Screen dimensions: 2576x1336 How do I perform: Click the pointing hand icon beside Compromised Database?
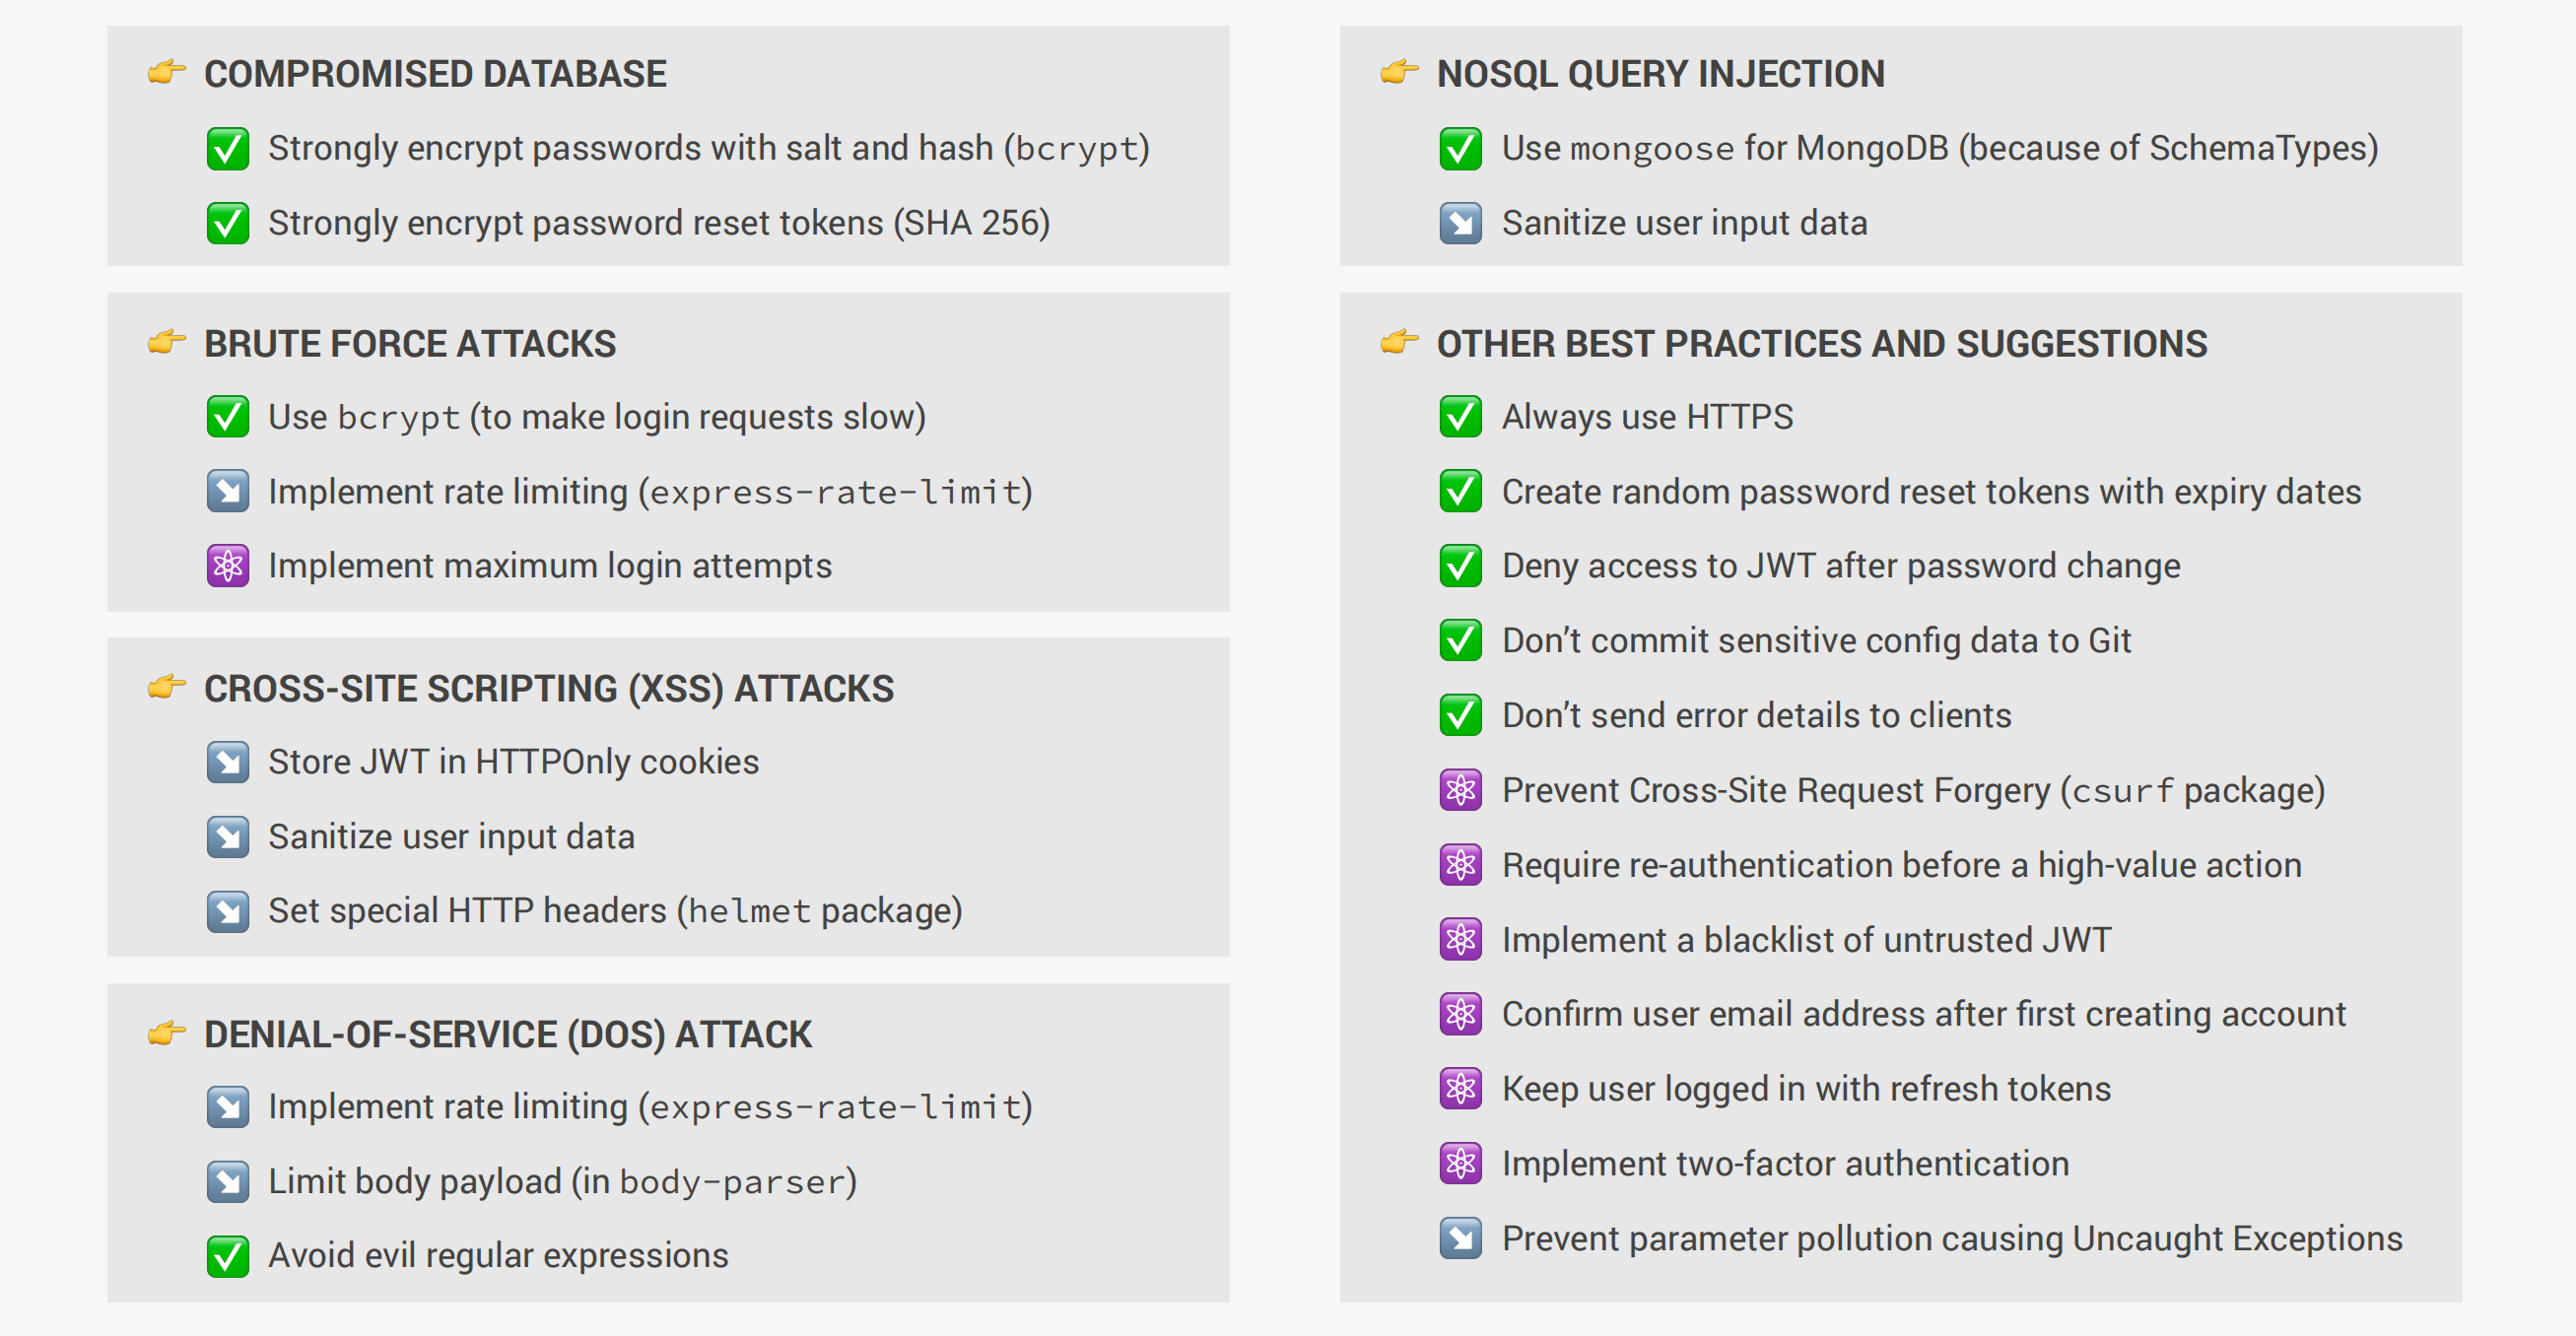coord(167,72)
